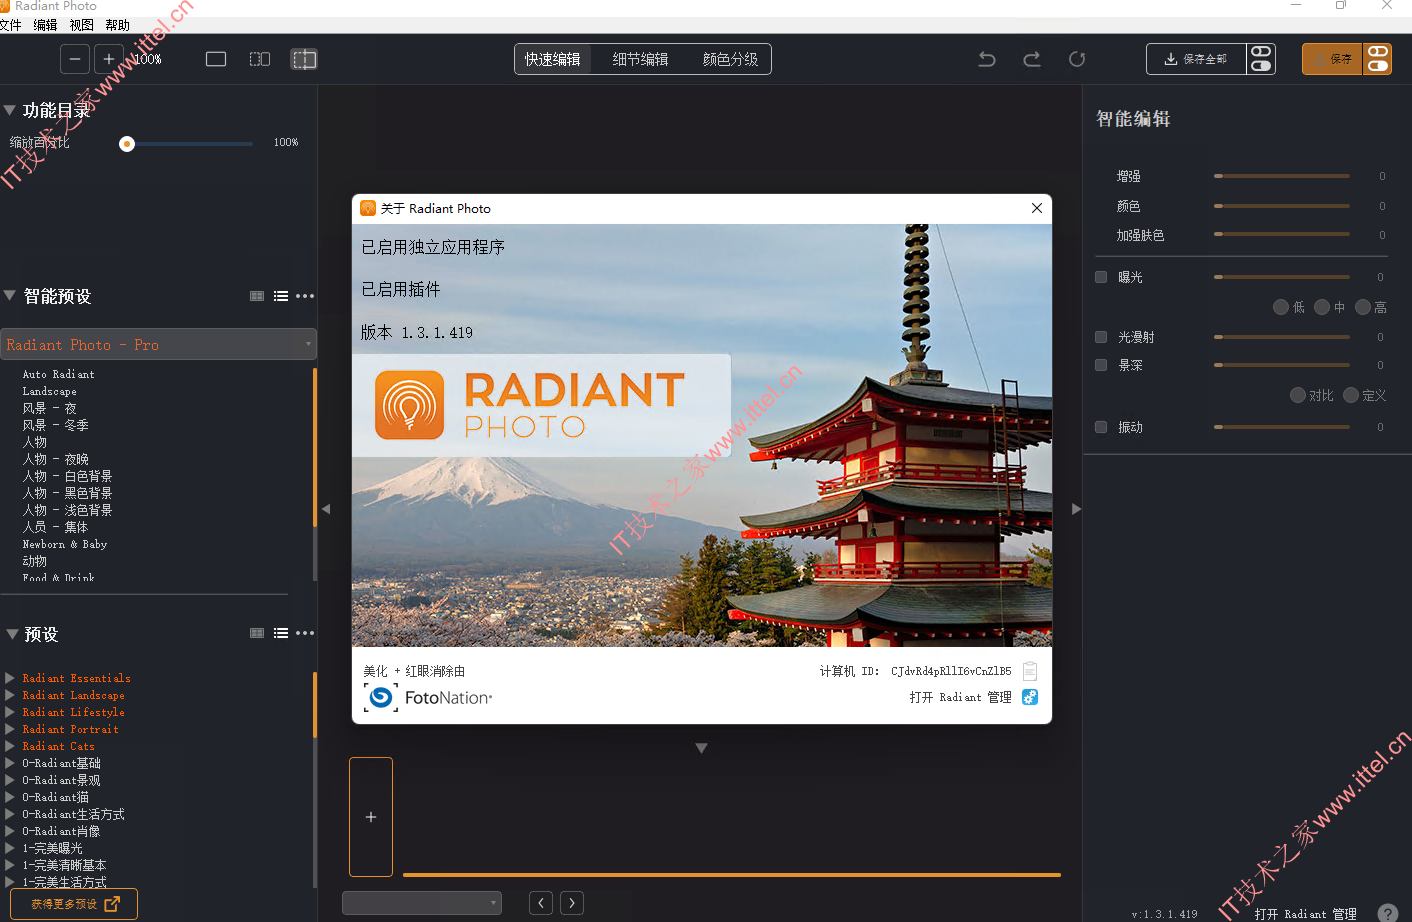Click the Radiant manager gear icon in dialog
This screenshot has width=1412, height=922.
(x=1030, y=697)
